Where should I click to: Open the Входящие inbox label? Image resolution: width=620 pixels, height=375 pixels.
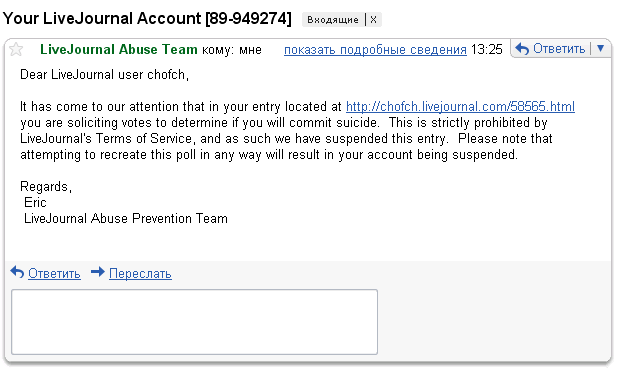pos(333,19)
